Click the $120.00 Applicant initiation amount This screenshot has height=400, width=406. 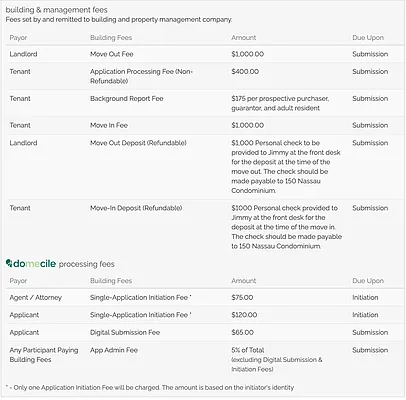(244, 315)
